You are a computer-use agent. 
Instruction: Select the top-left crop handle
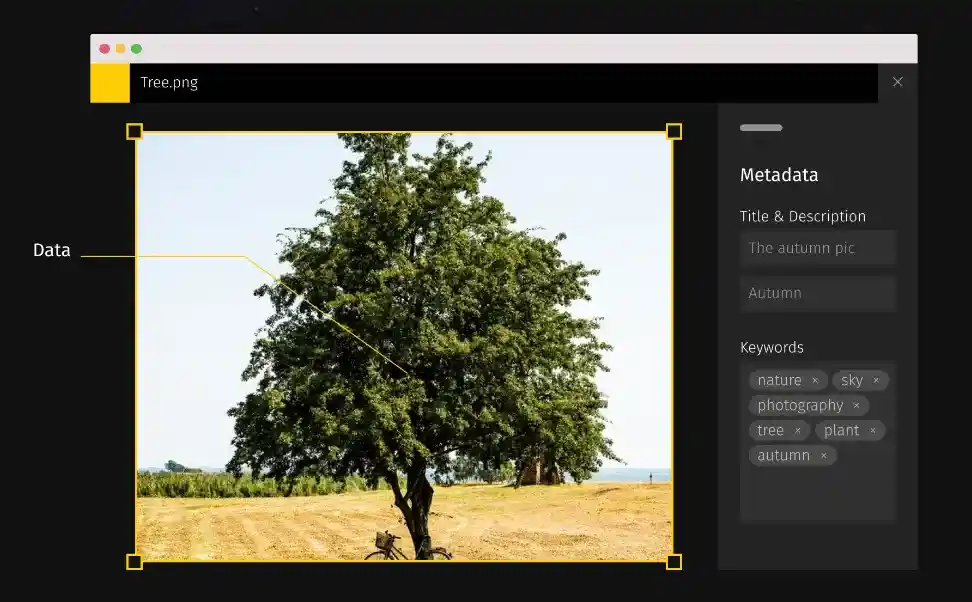point(135,131)
